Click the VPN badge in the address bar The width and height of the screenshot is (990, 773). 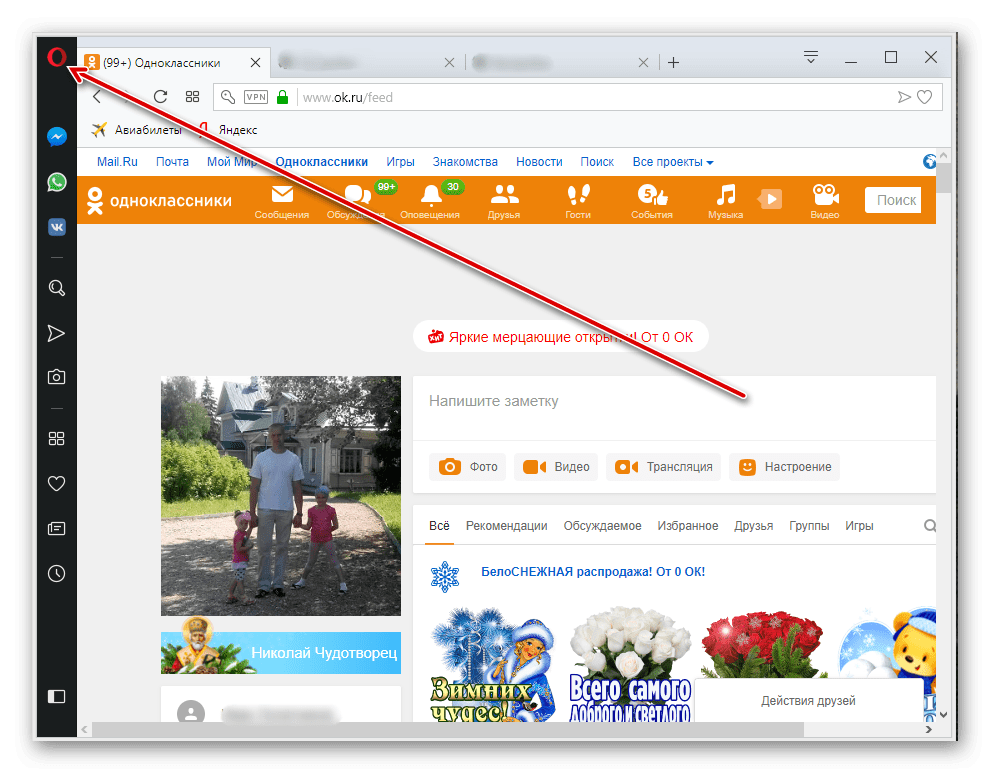click(x=256, y=97)
